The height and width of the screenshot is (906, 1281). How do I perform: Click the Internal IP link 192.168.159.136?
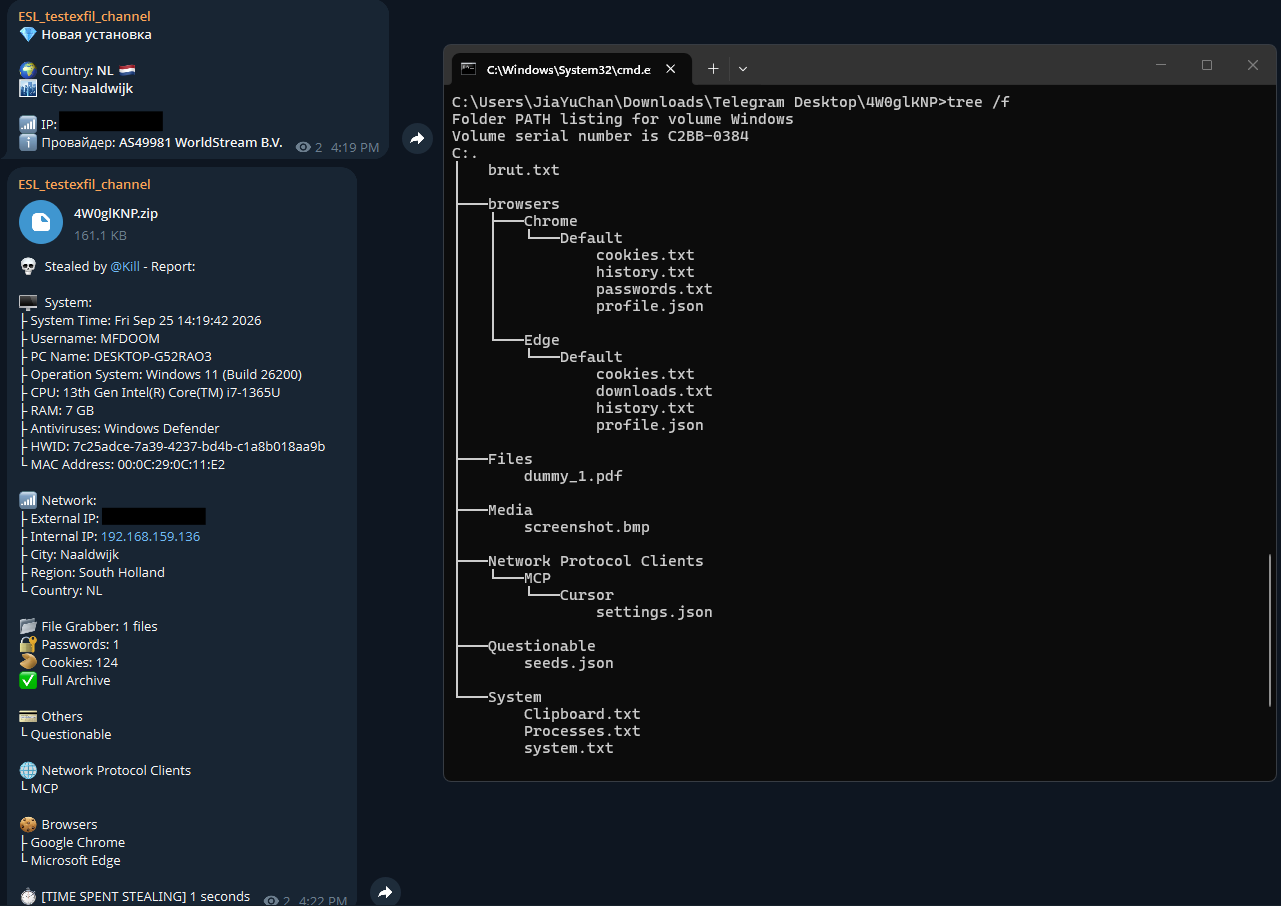150,537
